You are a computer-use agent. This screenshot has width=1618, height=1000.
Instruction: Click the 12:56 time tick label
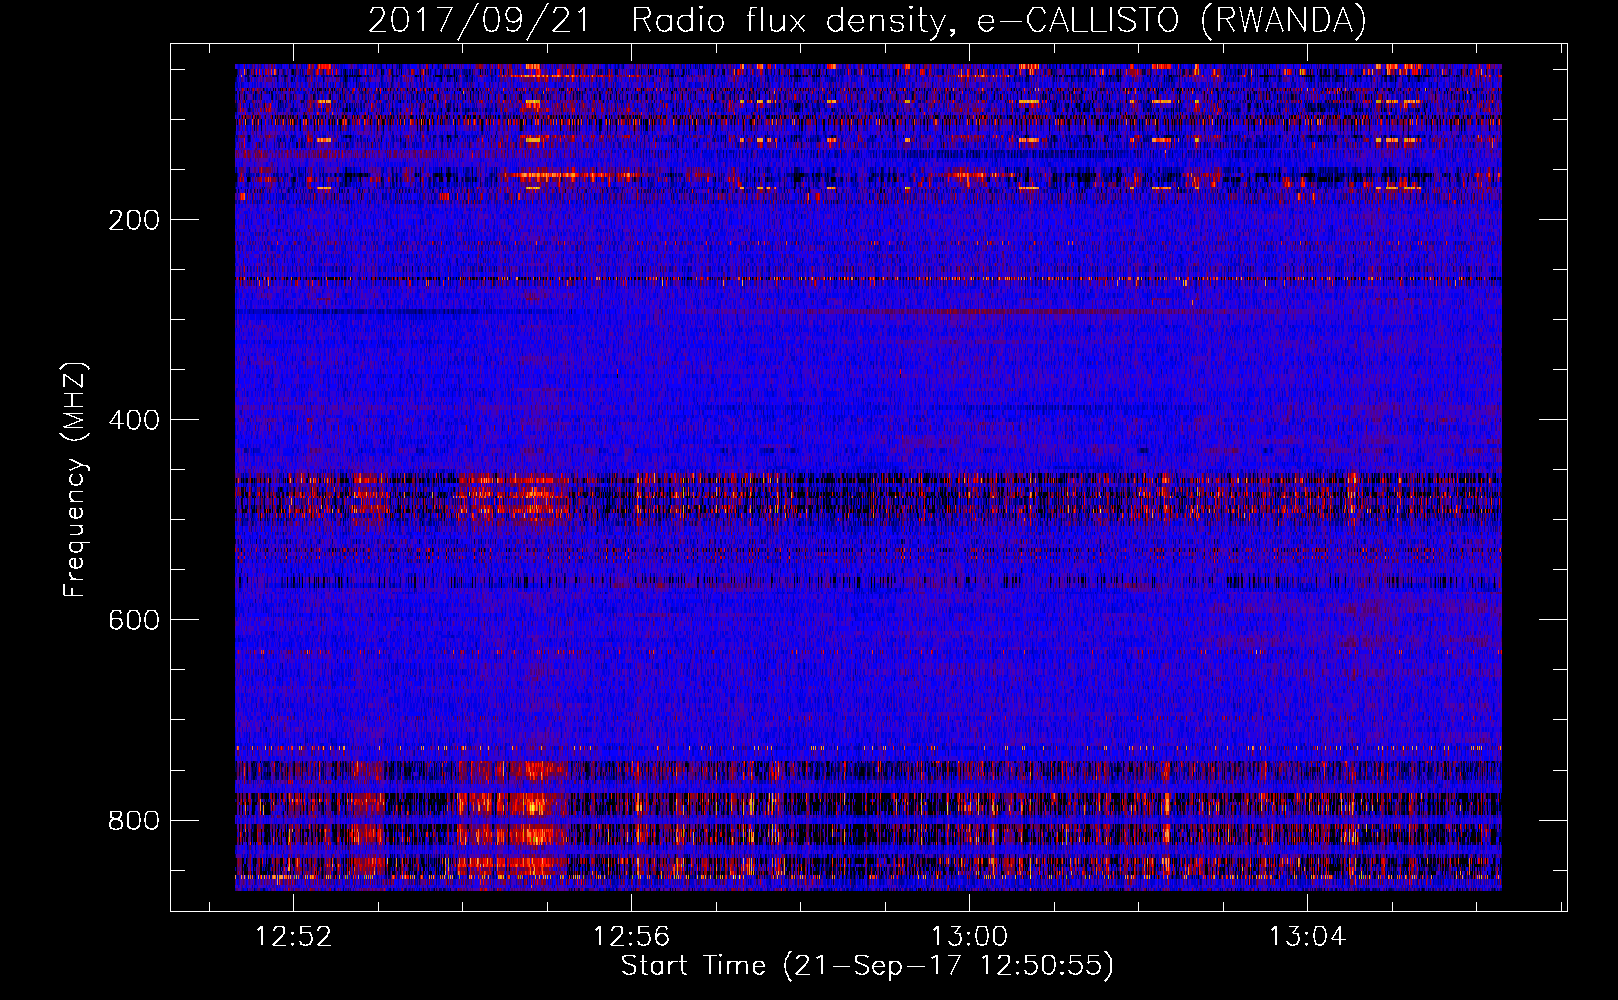point(631,937)
